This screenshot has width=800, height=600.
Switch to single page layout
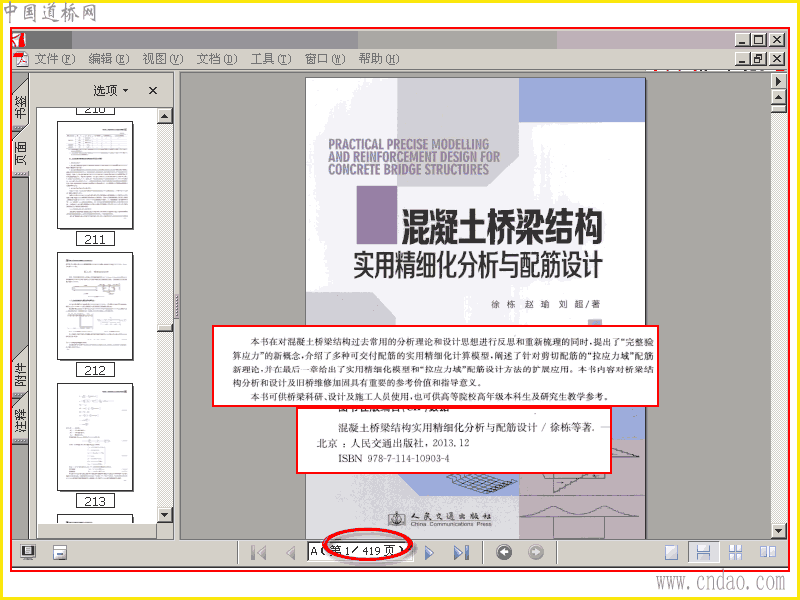pos(671,552)
